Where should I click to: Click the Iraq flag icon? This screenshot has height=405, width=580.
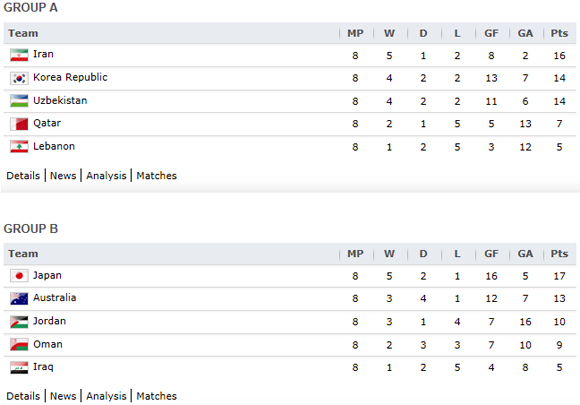[19, 368]
